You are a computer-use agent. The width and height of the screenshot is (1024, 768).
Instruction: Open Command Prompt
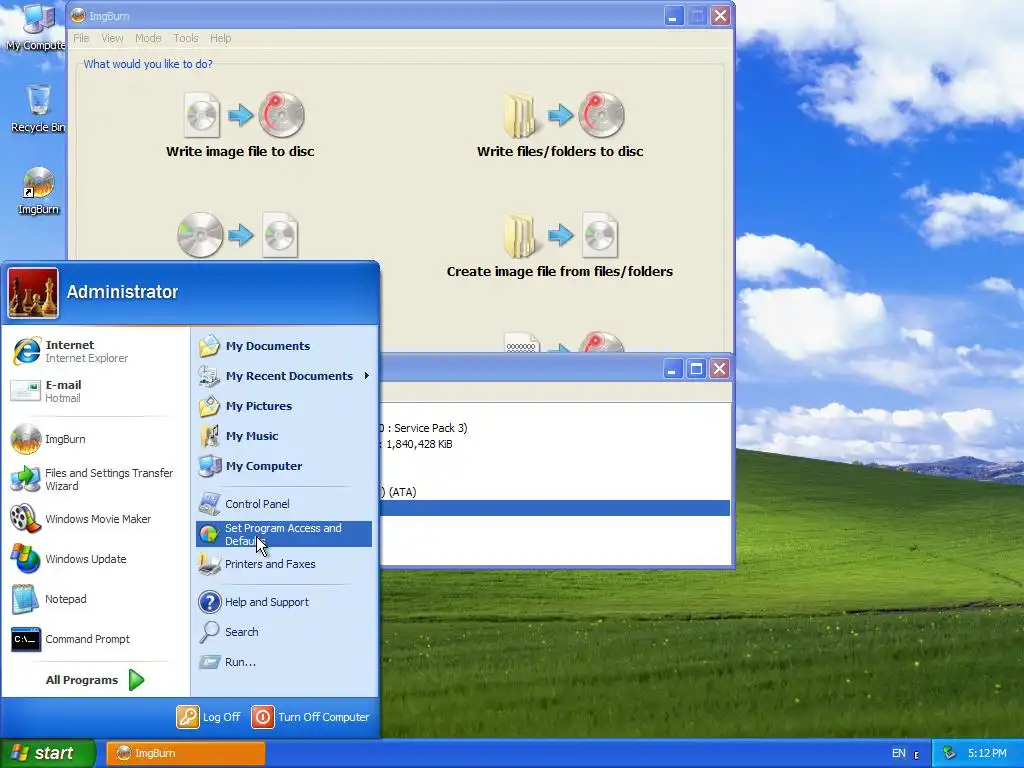click(96, 639)
